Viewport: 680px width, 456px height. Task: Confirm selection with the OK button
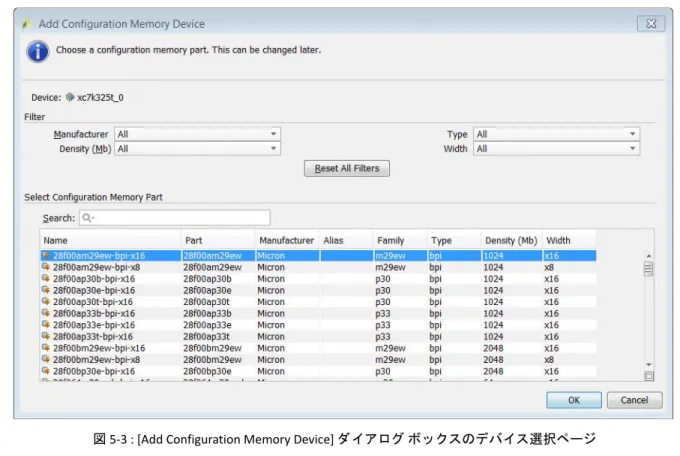[x=574, y=400]
